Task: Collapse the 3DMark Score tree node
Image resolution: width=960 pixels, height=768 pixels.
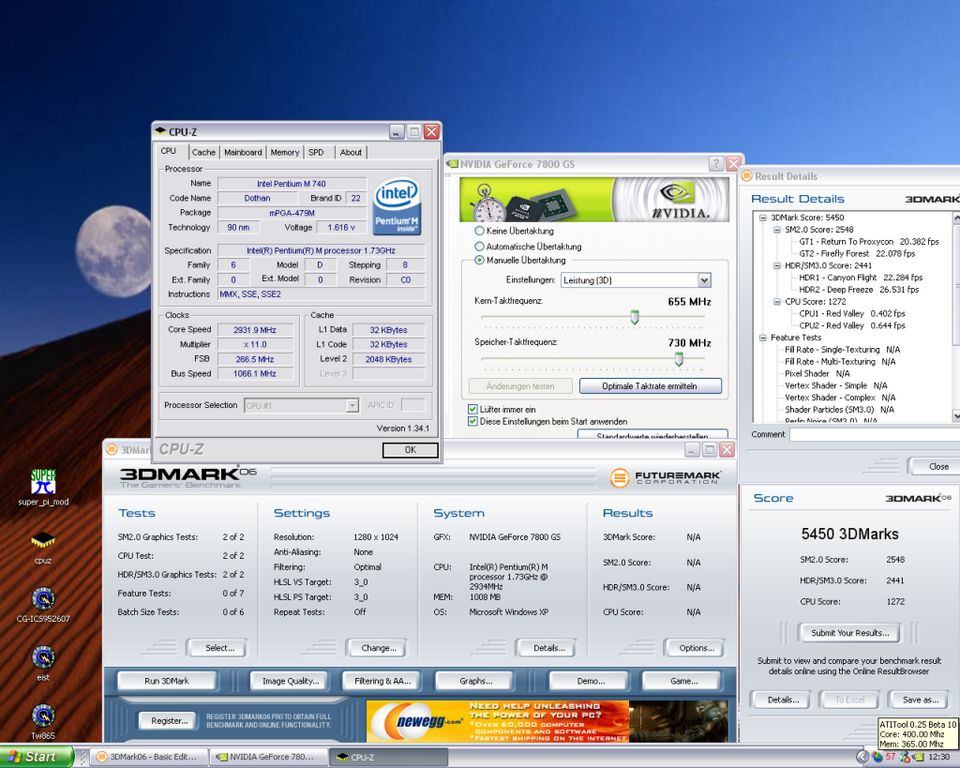Action: 763,217
